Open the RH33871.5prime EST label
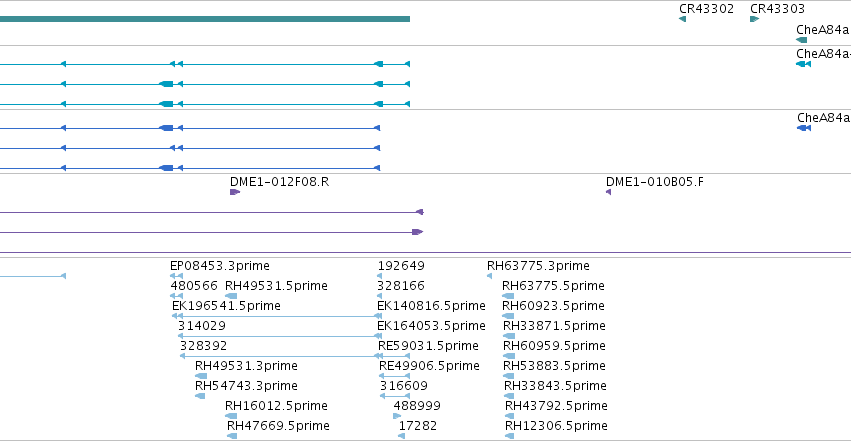The image size is (851, 441). pos(554,326)
